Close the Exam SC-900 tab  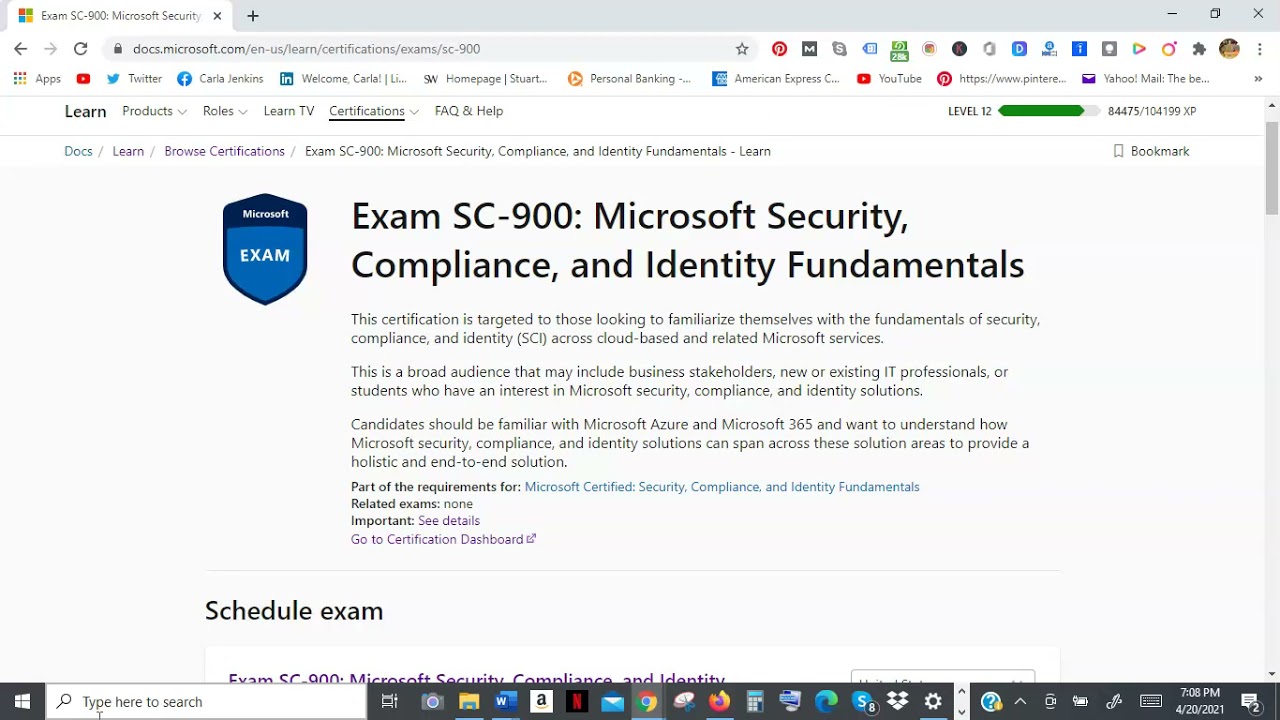click(x=217, y=16)
